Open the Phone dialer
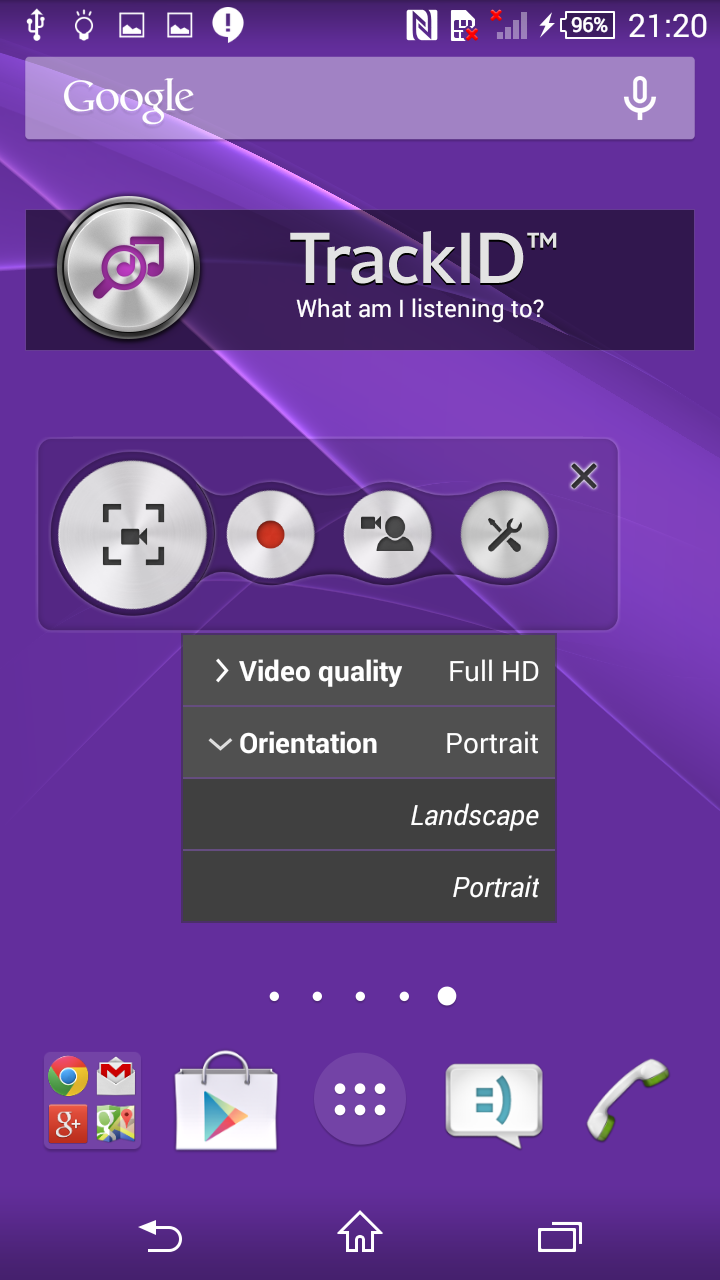720x1280 pixels. 628,1098
